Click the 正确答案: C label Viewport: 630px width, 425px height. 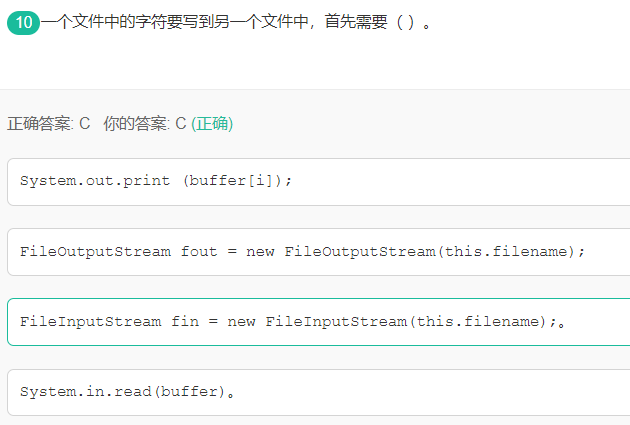[x=49, y=124]
